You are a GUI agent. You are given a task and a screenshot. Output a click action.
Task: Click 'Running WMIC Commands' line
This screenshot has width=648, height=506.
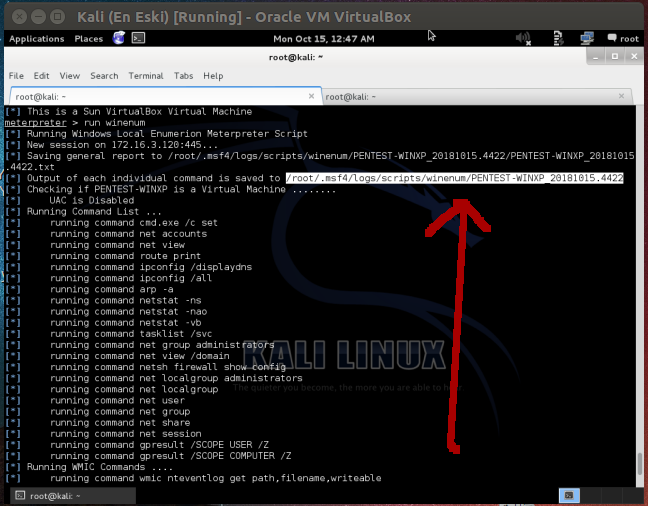(100, 467)
